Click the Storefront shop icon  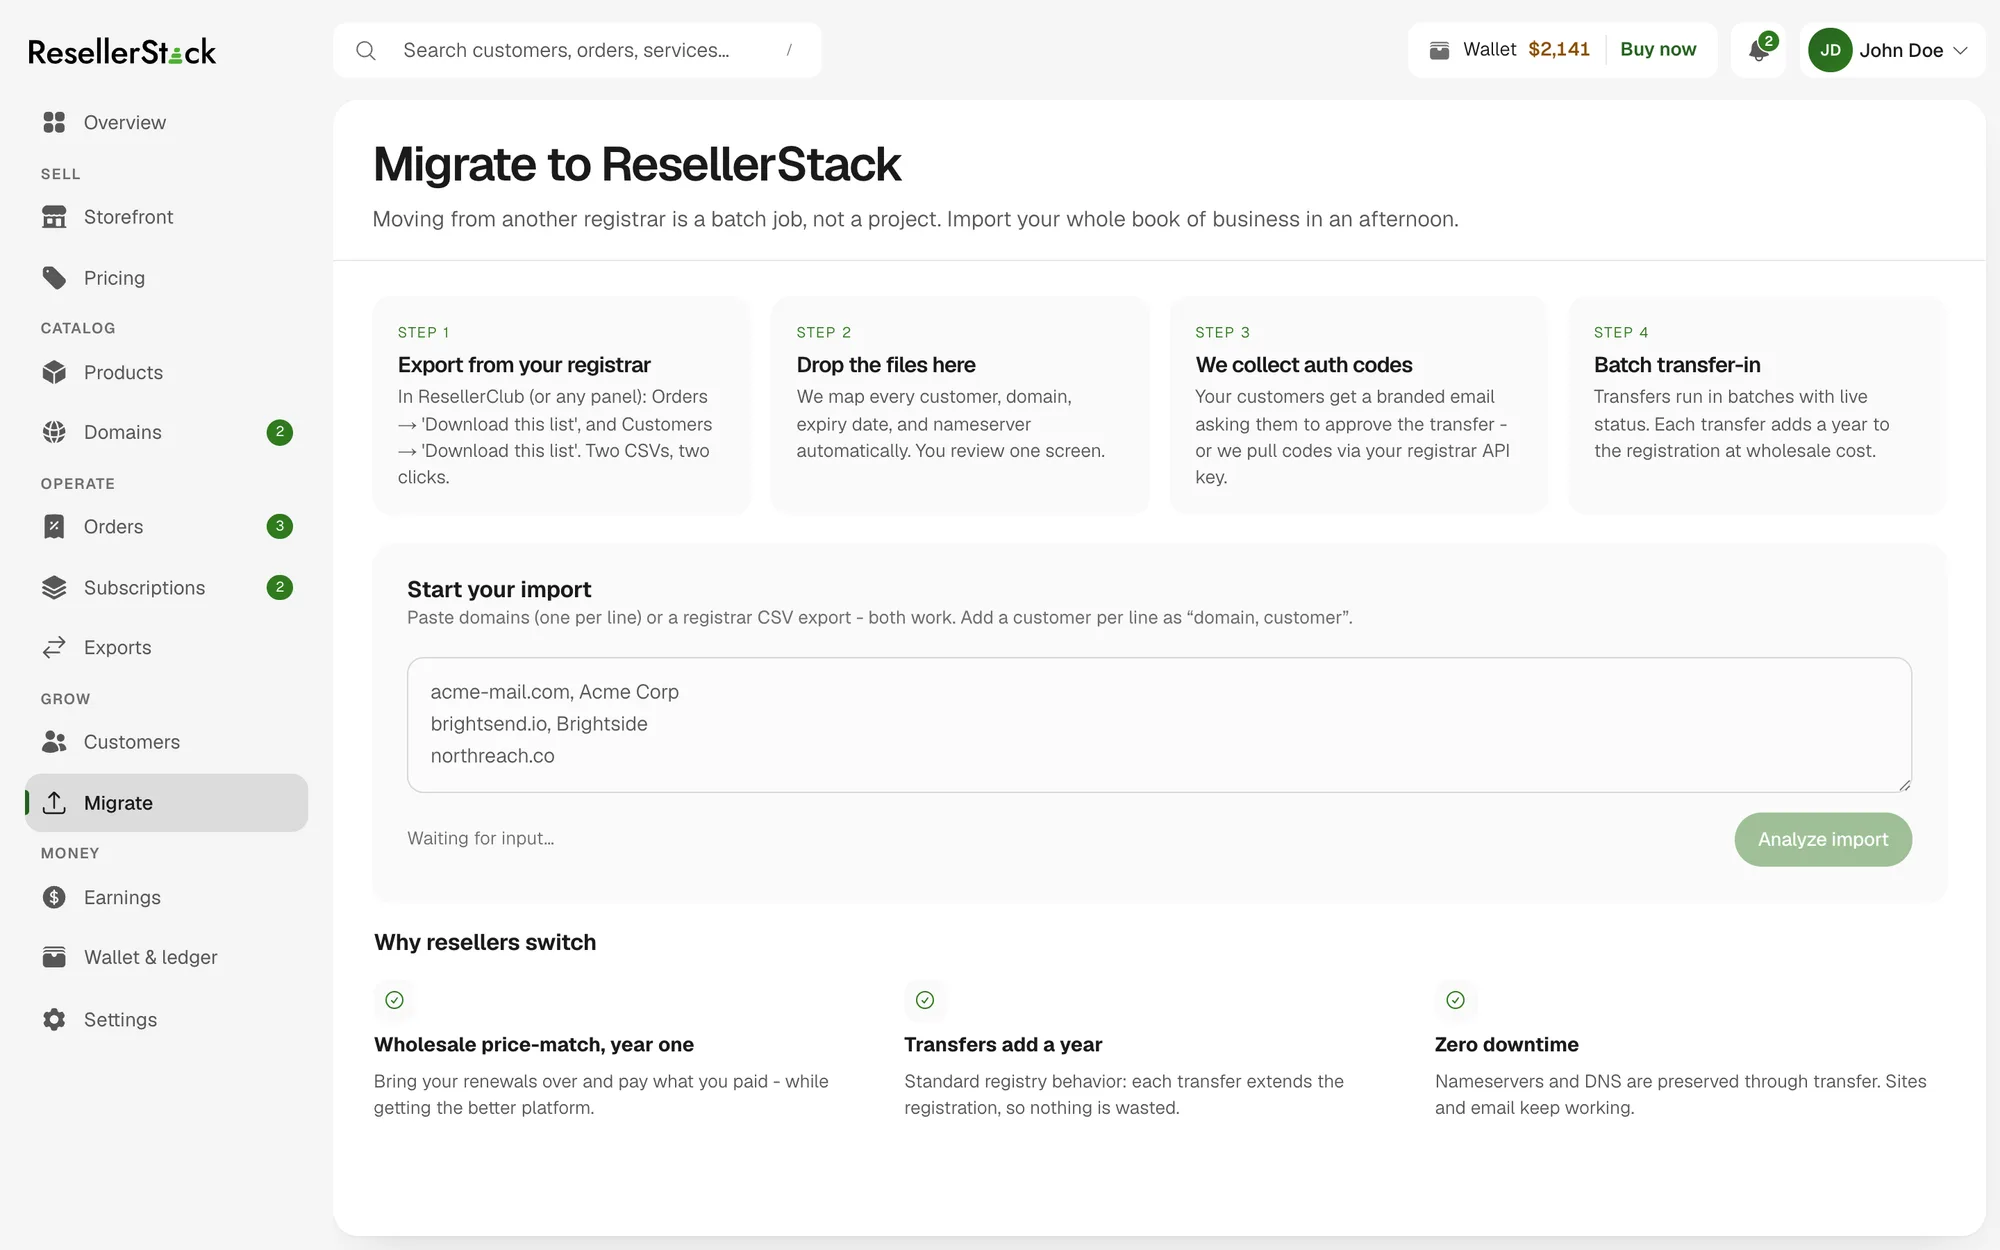tap(54, 217)
